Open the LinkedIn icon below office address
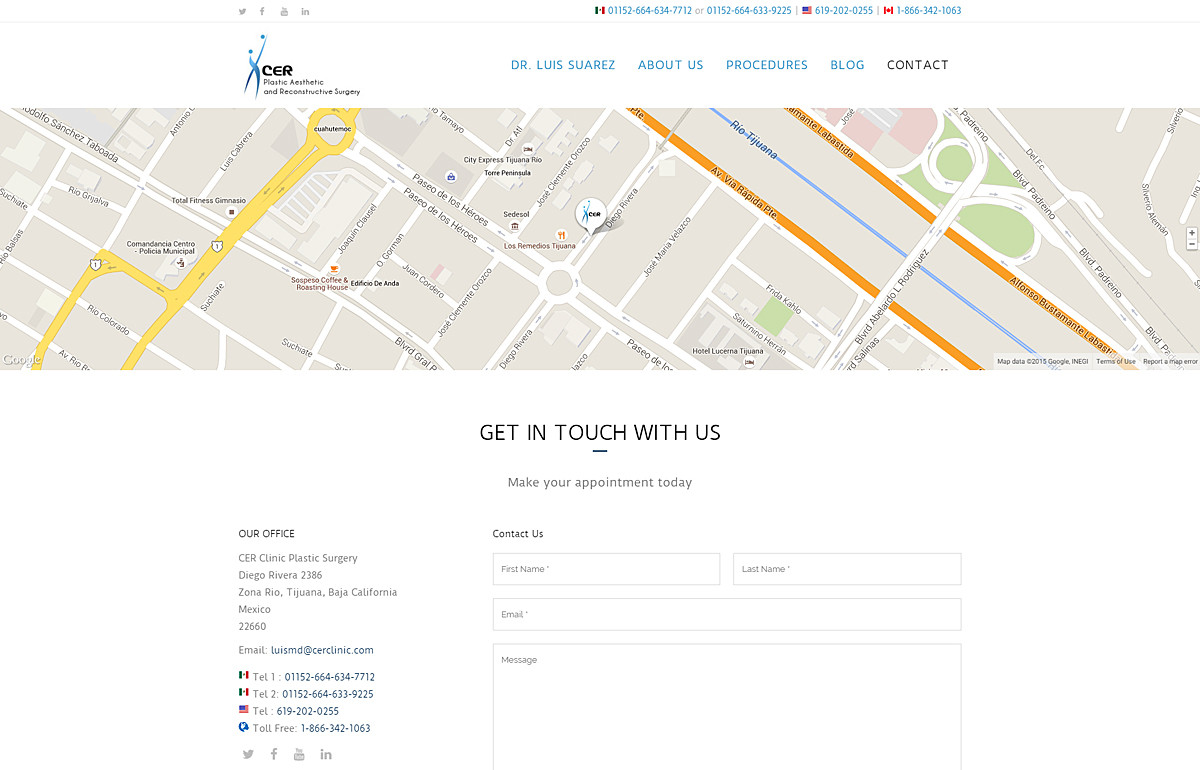Screen dimensions: 1200x770 [326, 754]
